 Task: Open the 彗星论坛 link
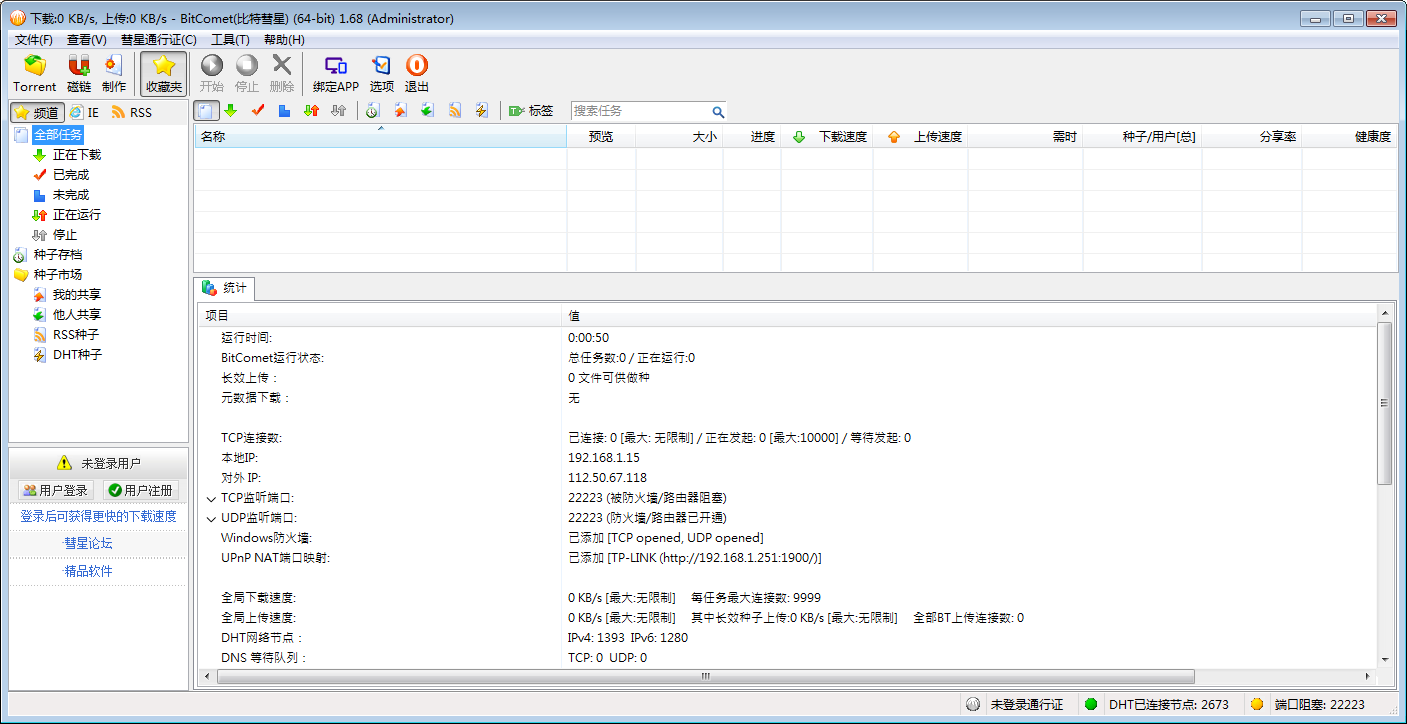click(x=88, y=543)
